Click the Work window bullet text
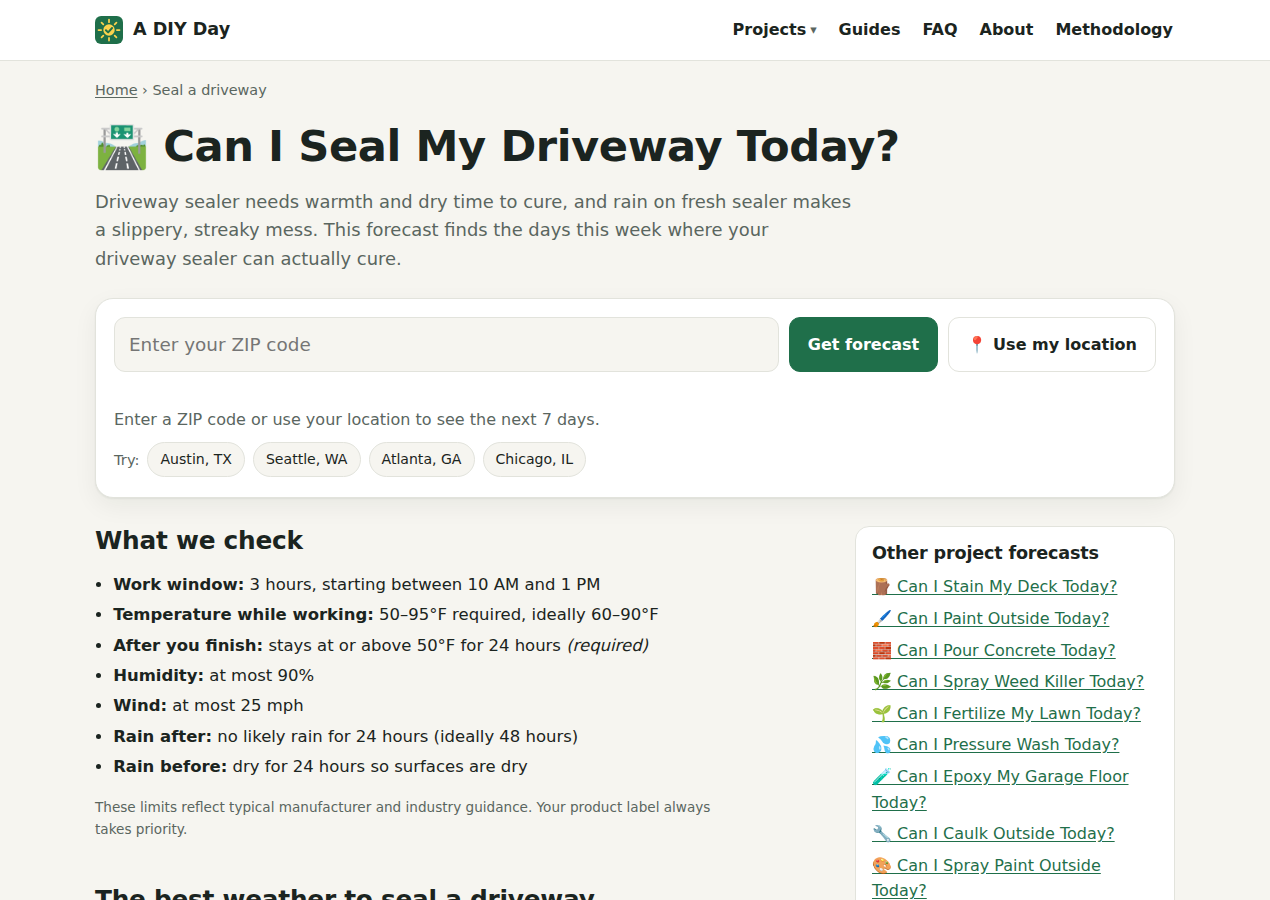The height and width of the screenshot is (900, 1270). pyautogui.click(x=357, y=585)
